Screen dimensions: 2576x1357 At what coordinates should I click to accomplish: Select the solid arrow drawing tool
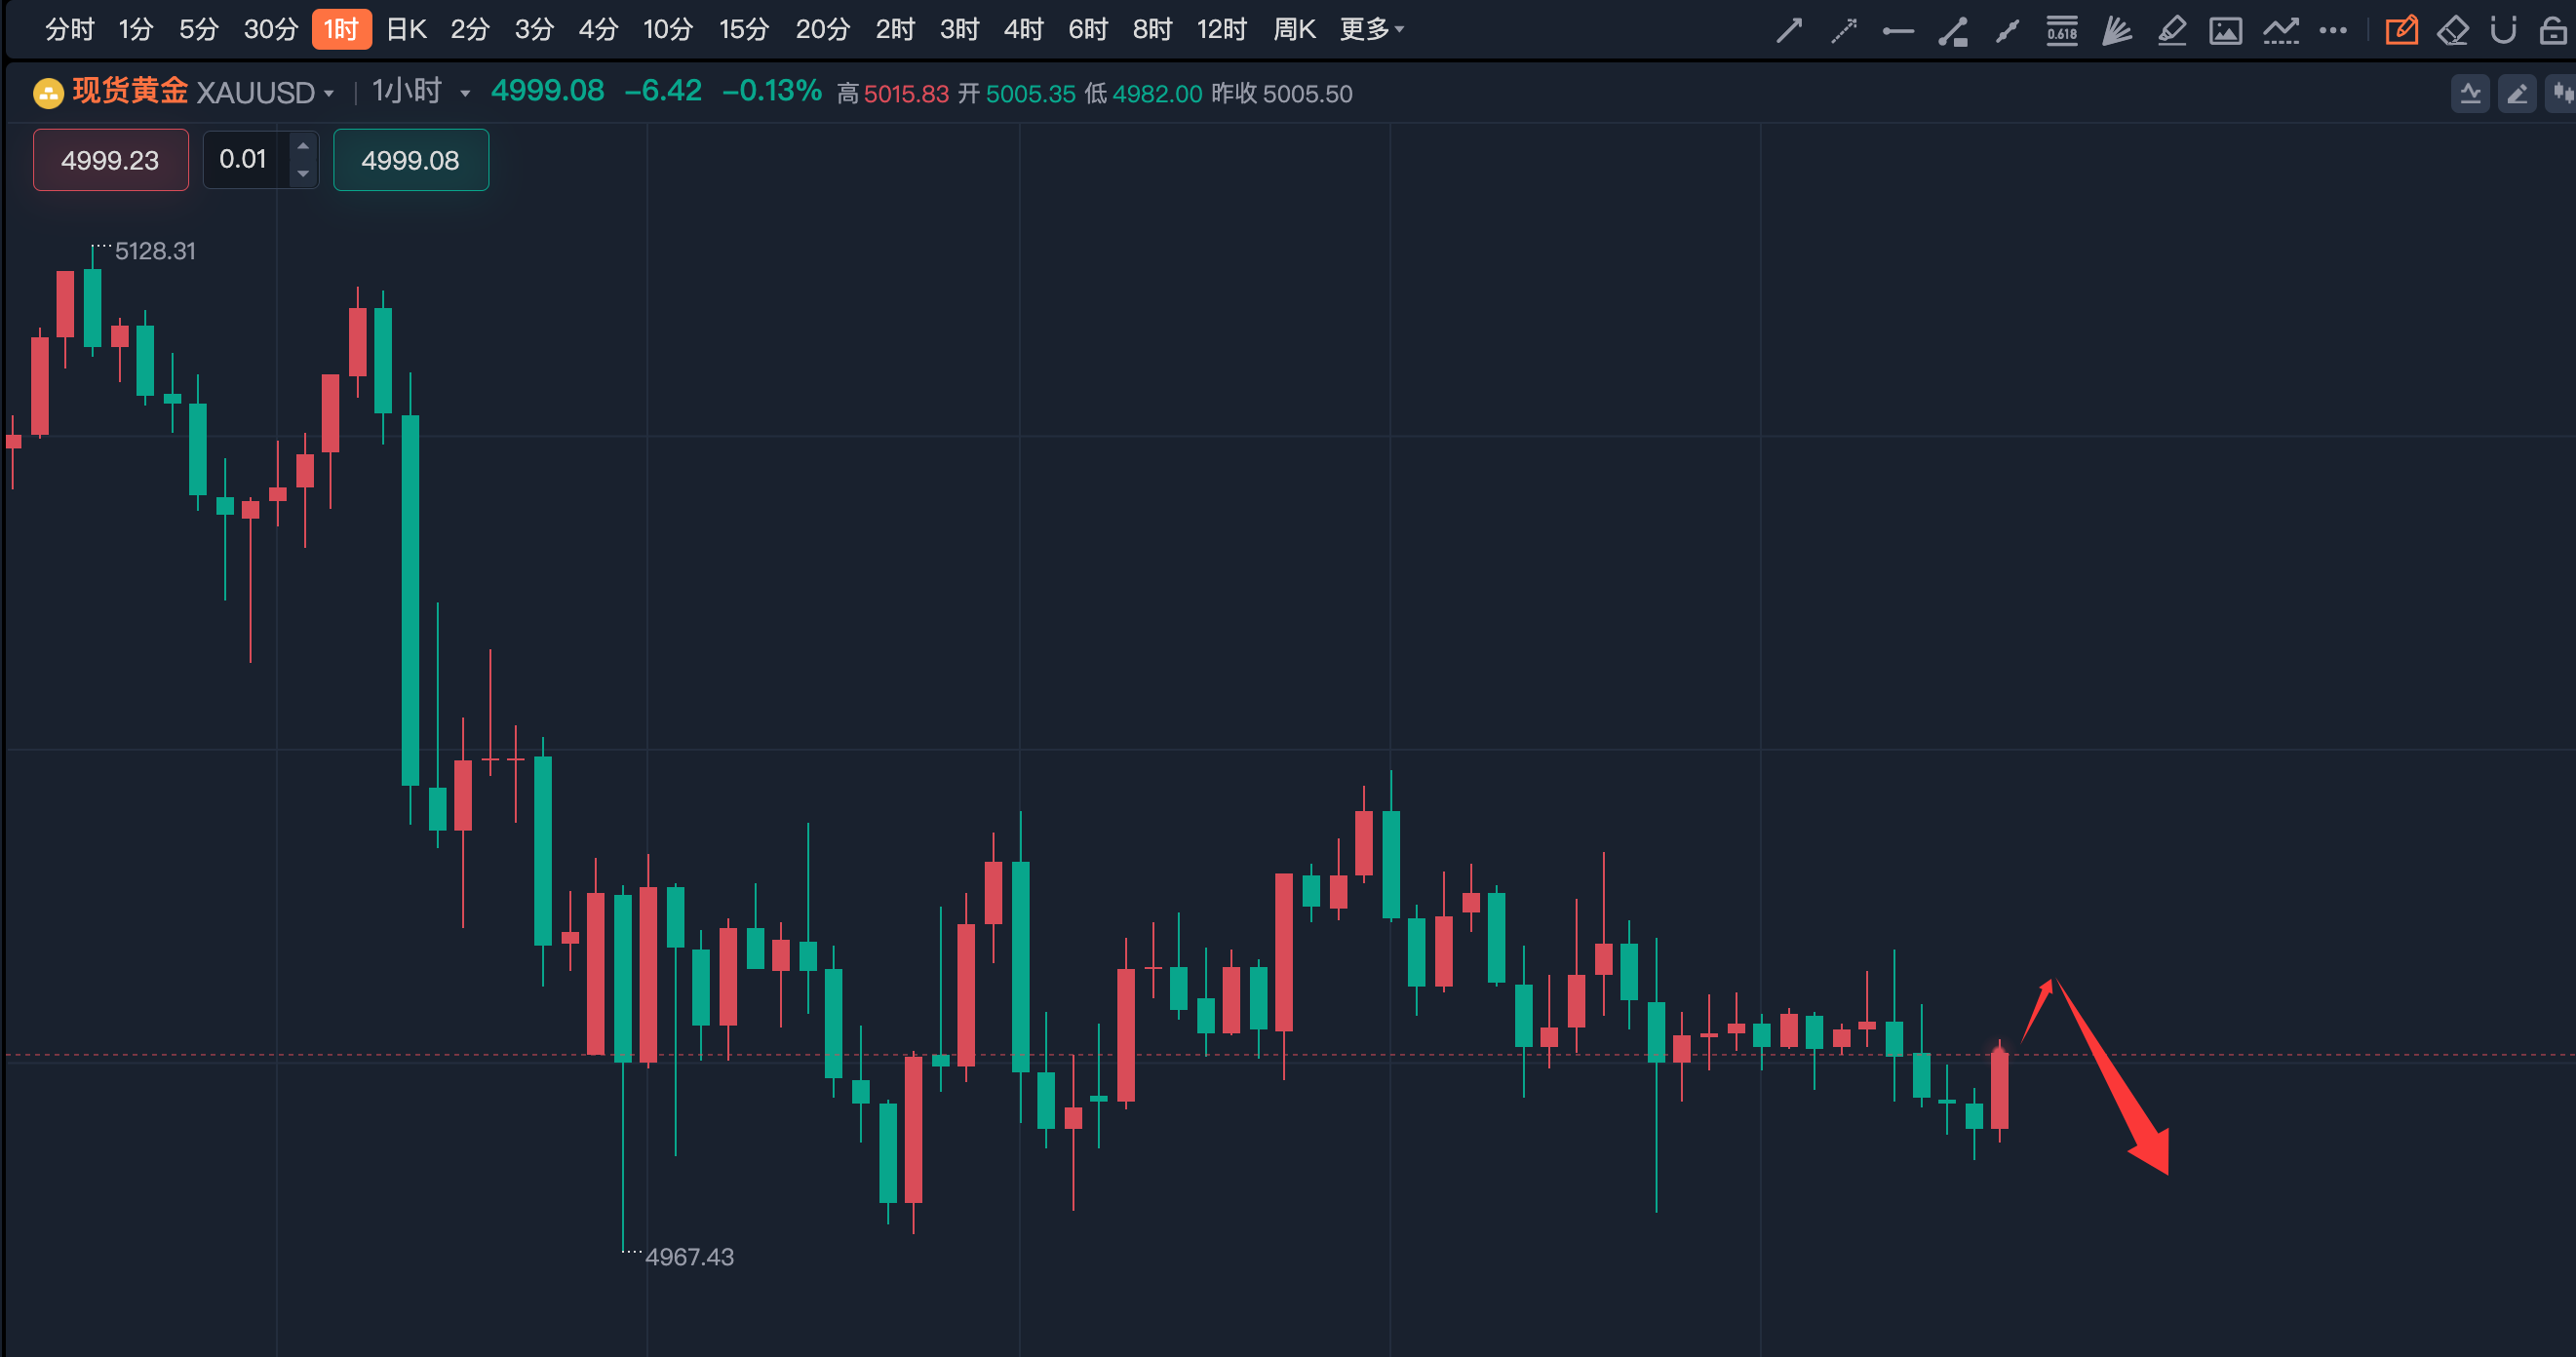(x=1789, y=31)
